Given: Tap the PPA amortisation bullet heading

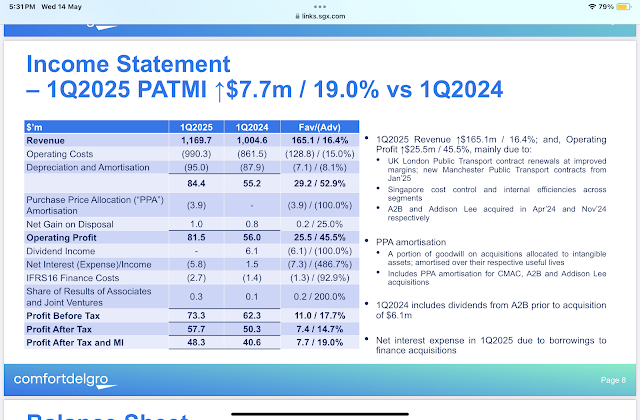Looking at the screenshot, I should (x=411, y=242).
